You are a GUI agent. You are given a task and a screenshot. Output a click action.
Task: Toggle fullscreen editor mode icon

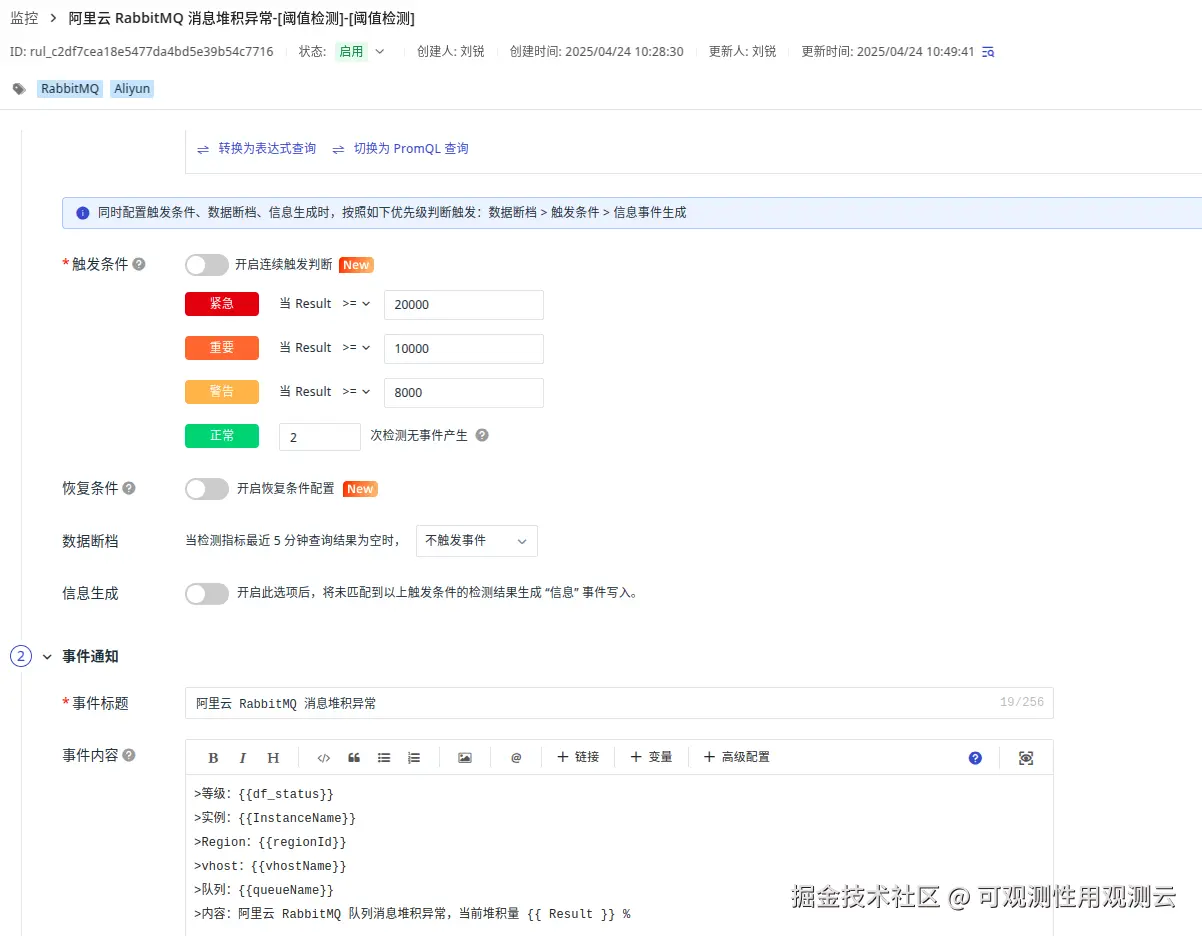[x=1026, y=758]
